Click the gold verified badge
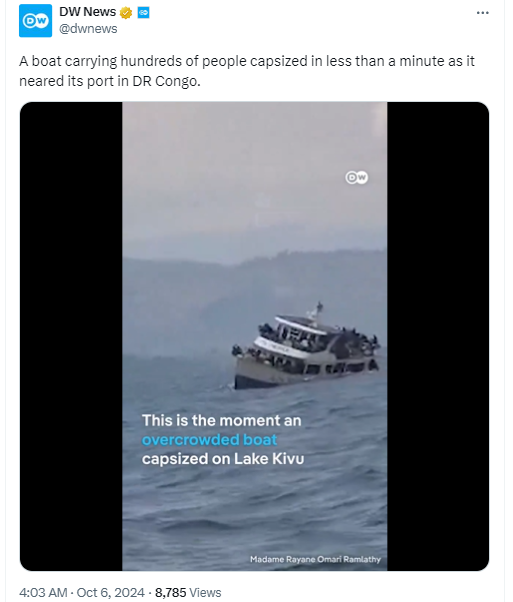 [126, 13]
